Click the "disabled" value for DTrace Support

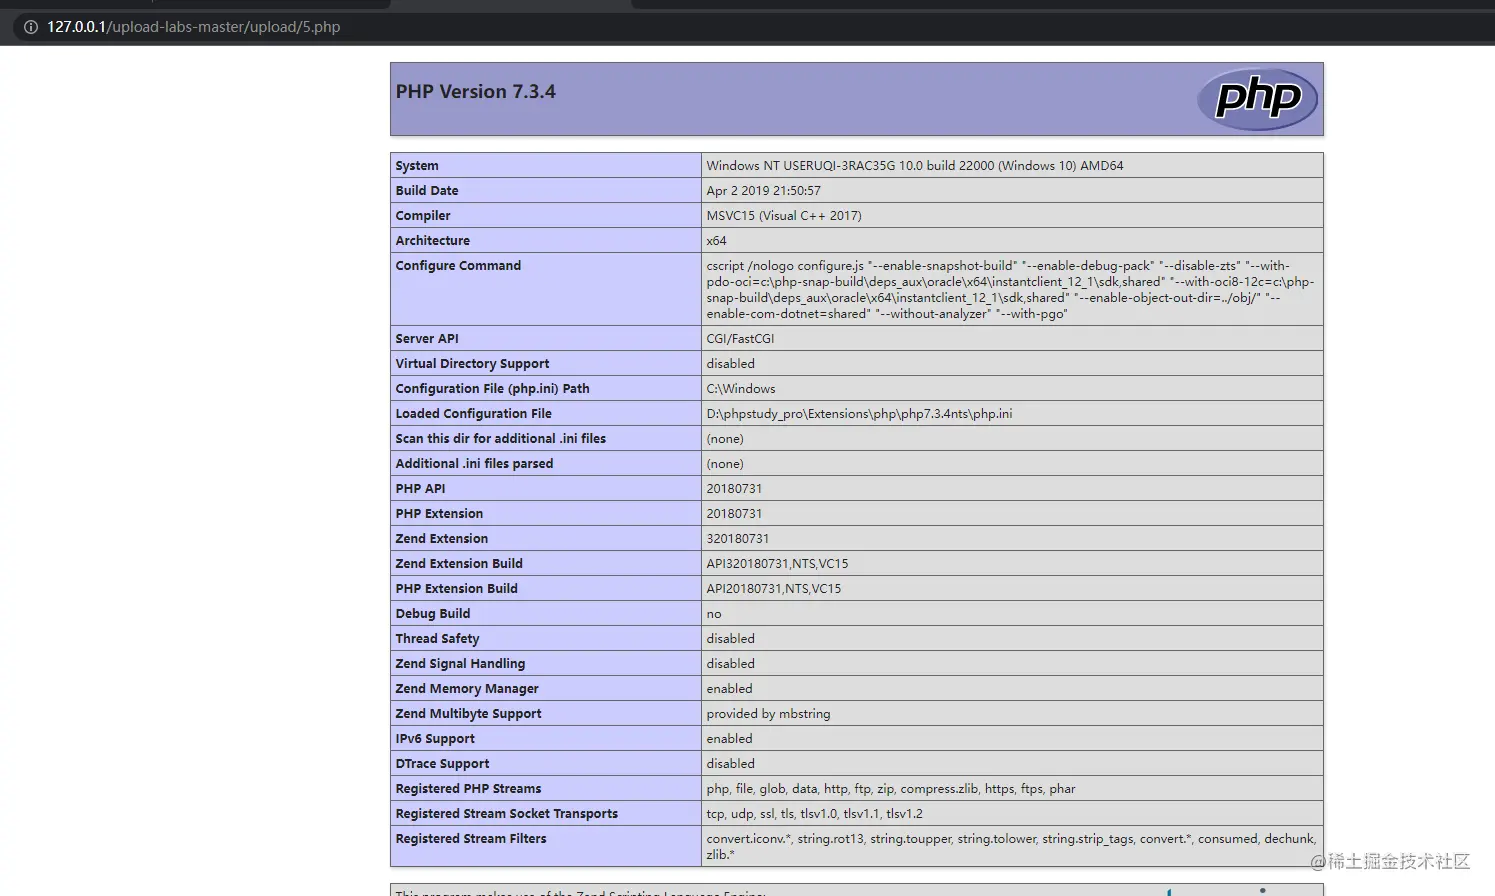coord(730,764)
